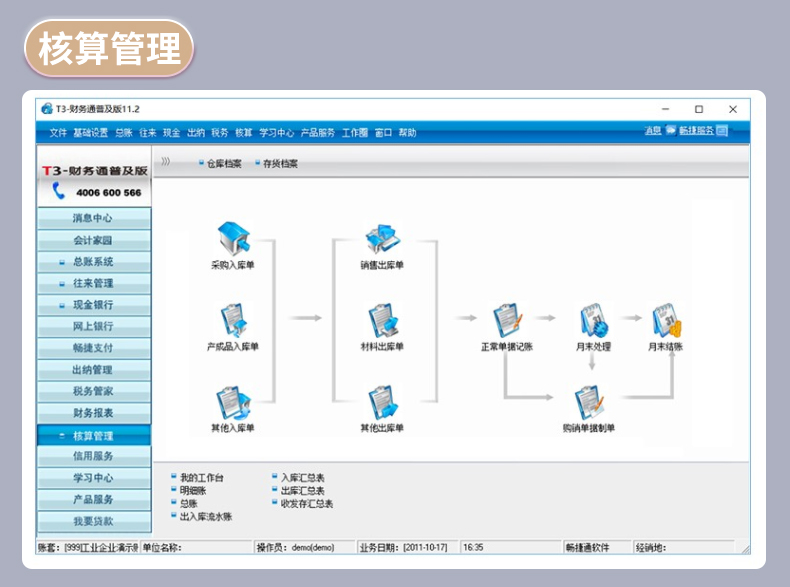Open the 产品服务 menu

coord(318,133)
